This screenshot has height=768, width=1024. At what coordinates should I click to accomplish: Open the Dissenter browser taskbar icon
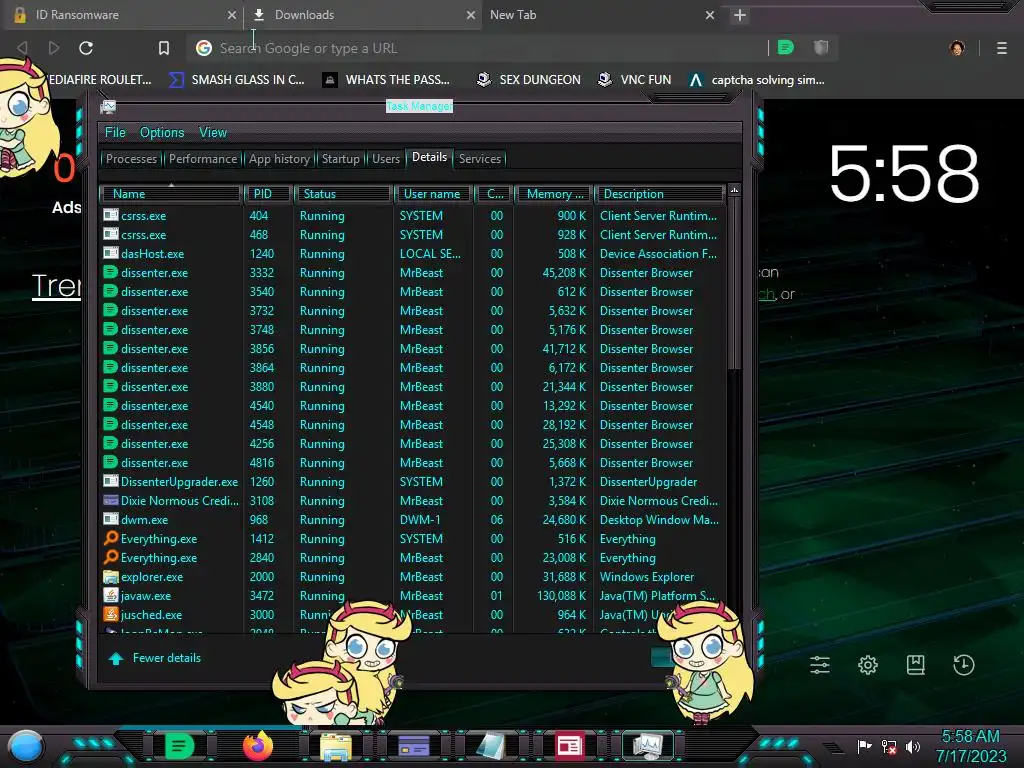pos(180,746)
